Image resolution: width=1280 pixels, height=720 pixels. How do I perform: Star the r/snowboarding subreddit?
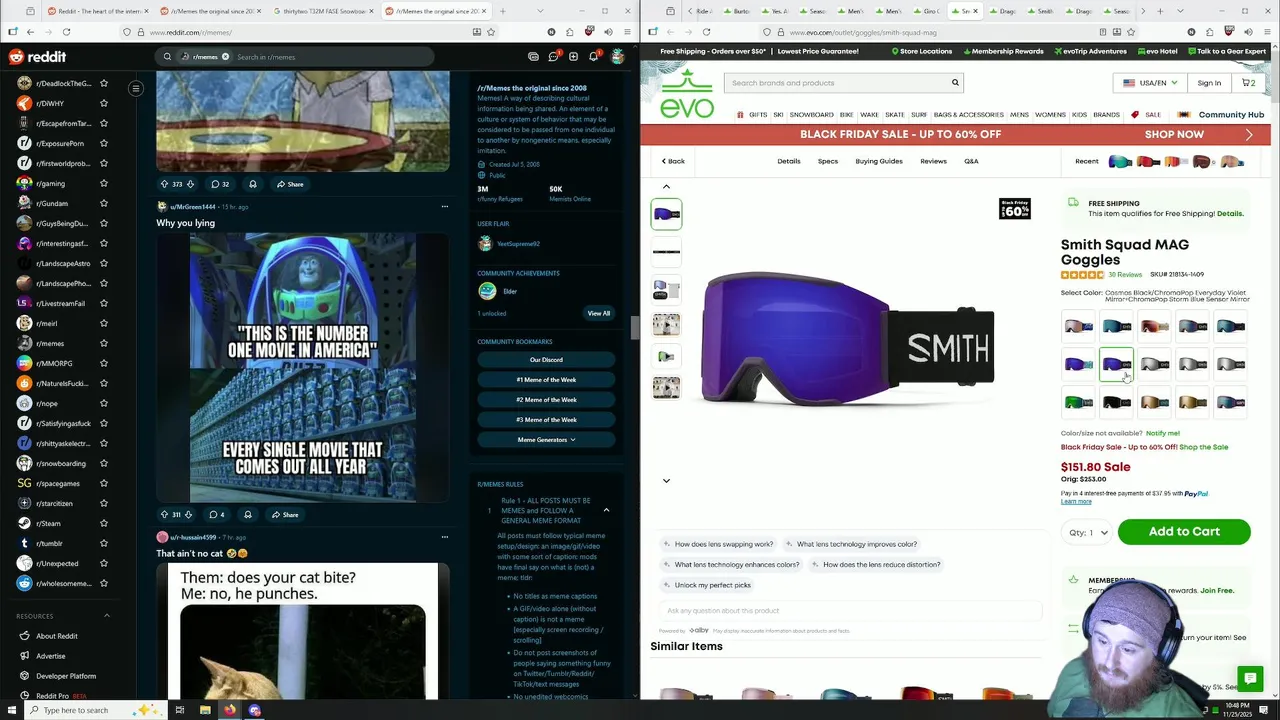coord(104,463)
